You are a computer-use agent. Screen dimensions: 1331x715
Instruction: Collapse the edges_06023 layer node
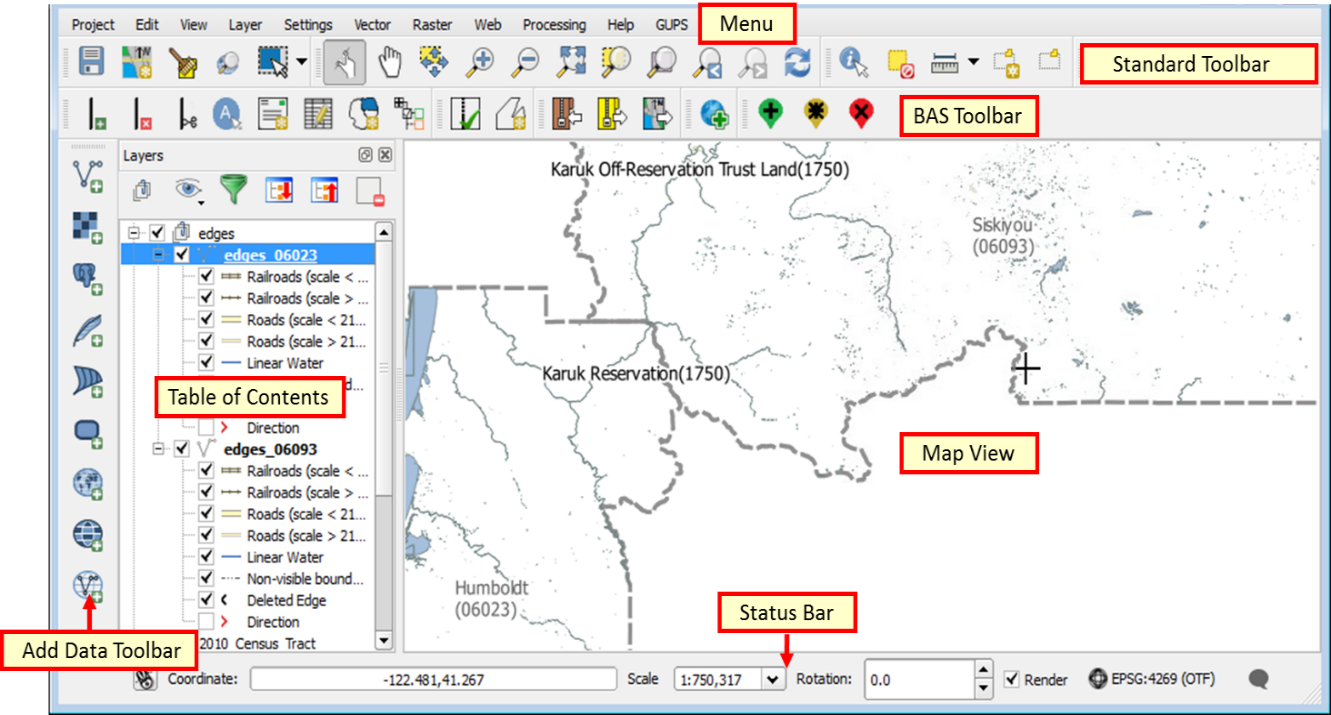158,255
